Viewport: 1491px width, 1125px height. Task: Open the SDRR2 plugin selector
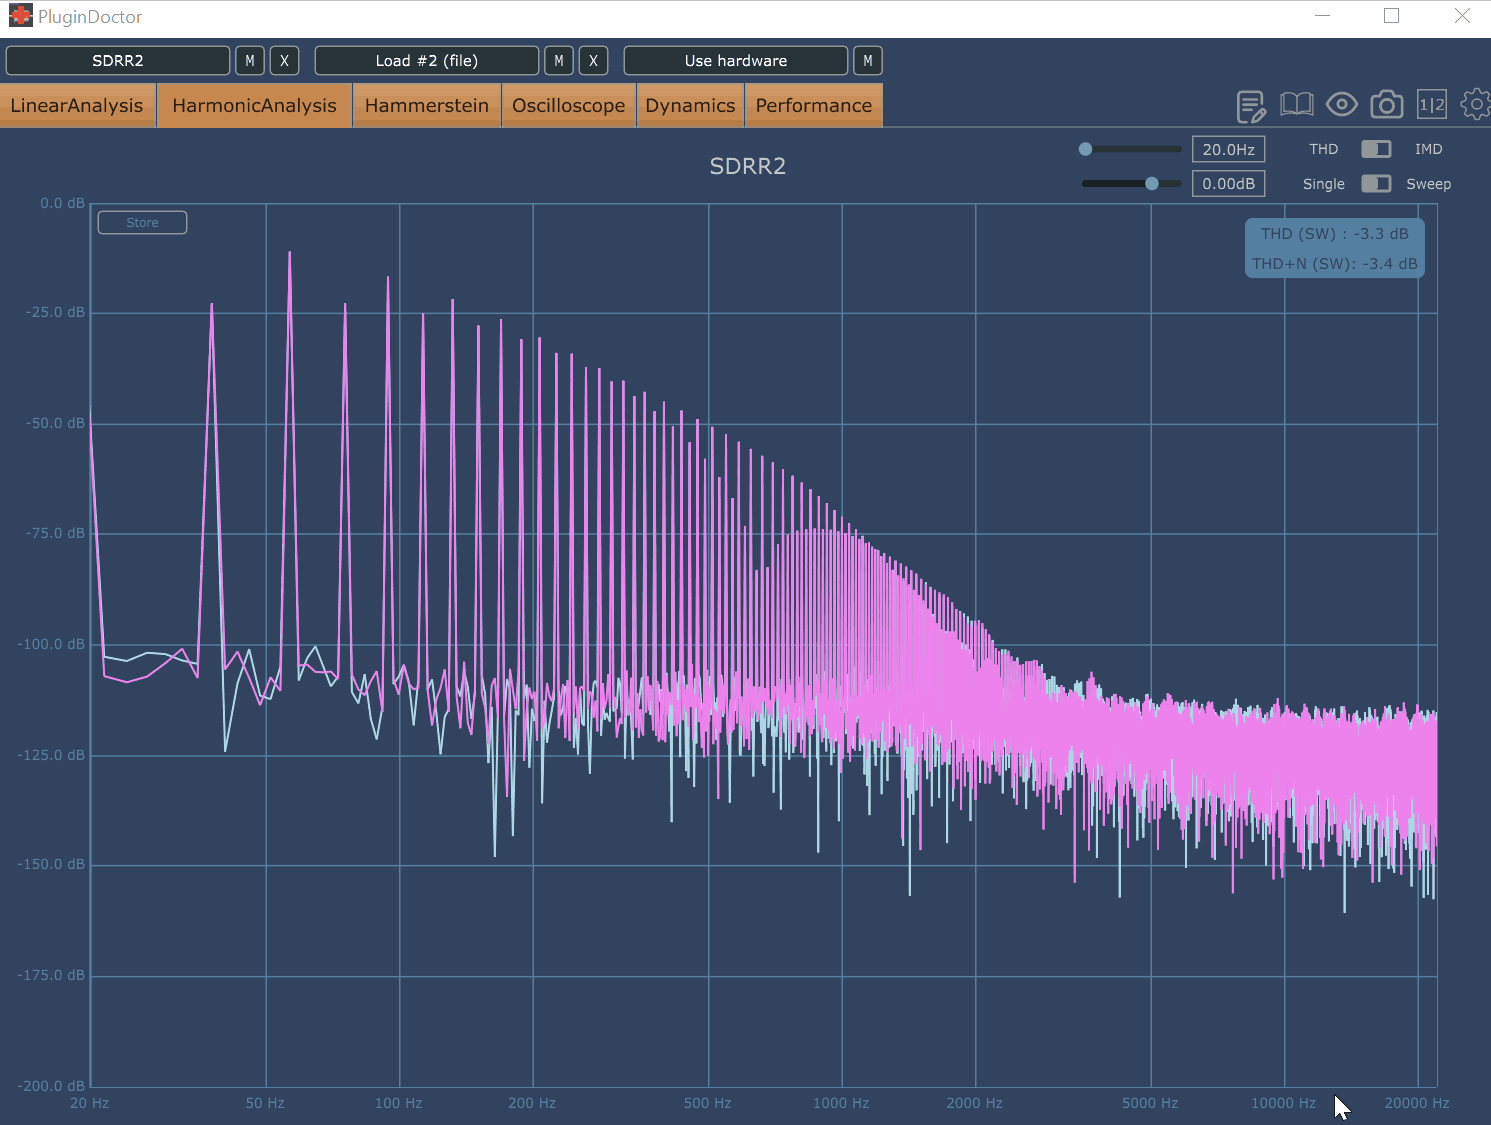[x=118, y=61]
